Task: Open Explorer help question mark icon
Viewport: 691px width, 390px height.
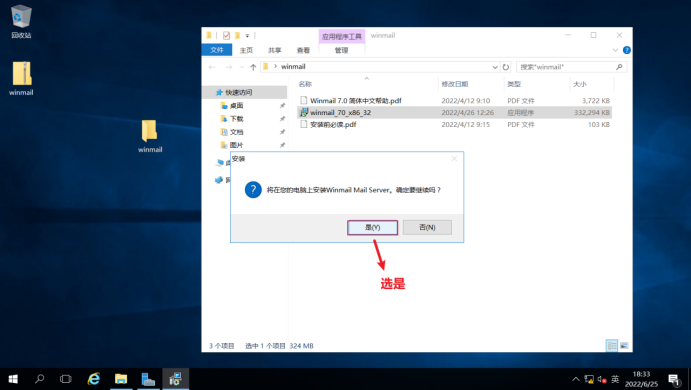Action: (627, 50)
